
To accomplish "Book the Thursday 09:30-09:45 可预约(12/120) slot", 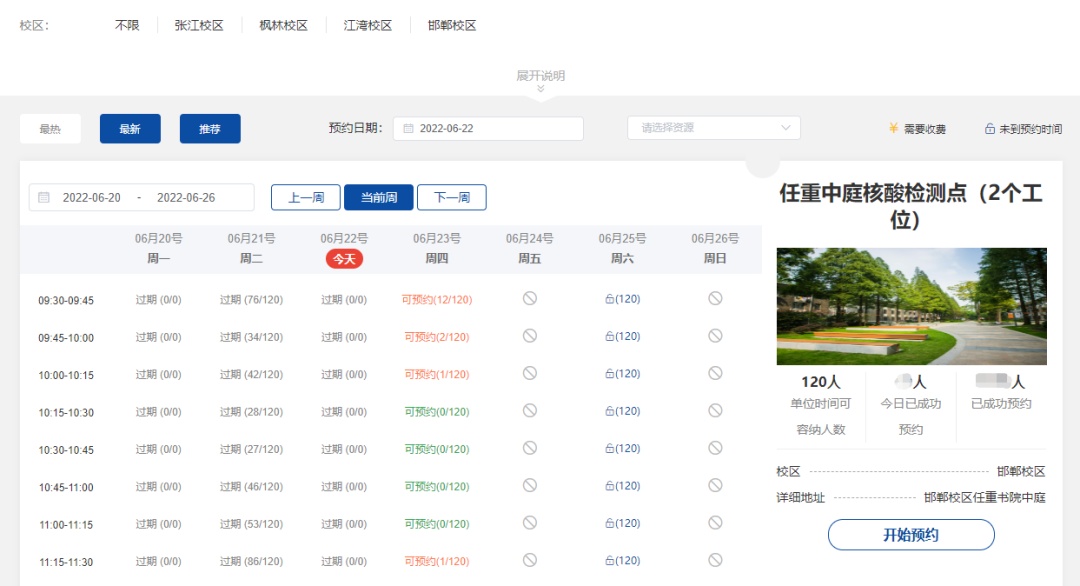I will coord(437,300).
